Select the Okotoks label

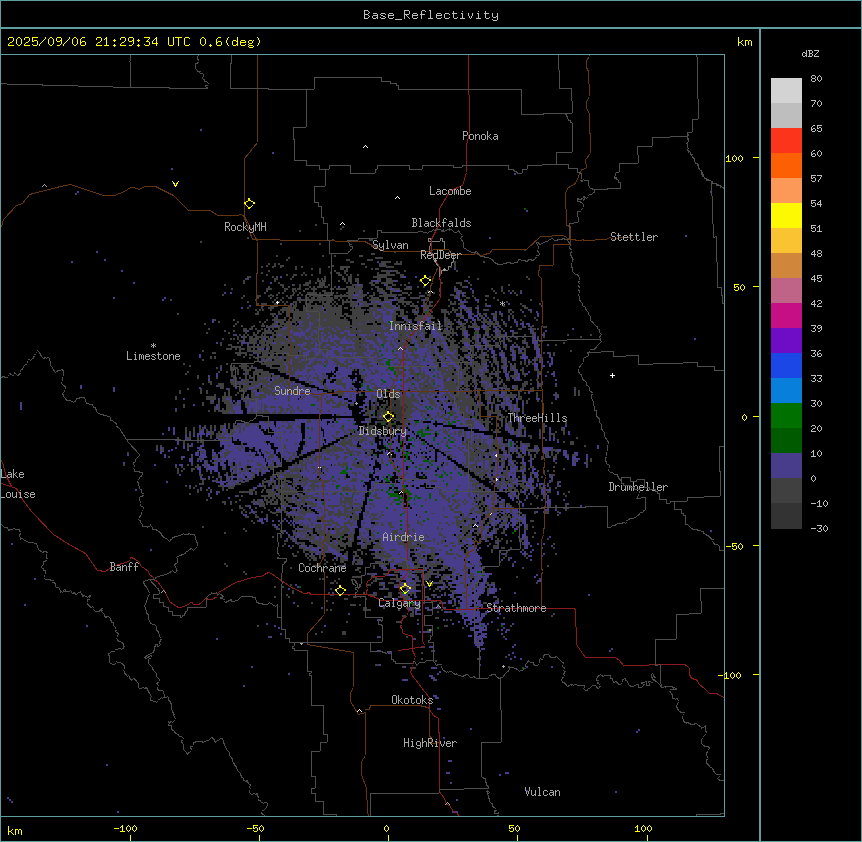[x=412, y=700]
